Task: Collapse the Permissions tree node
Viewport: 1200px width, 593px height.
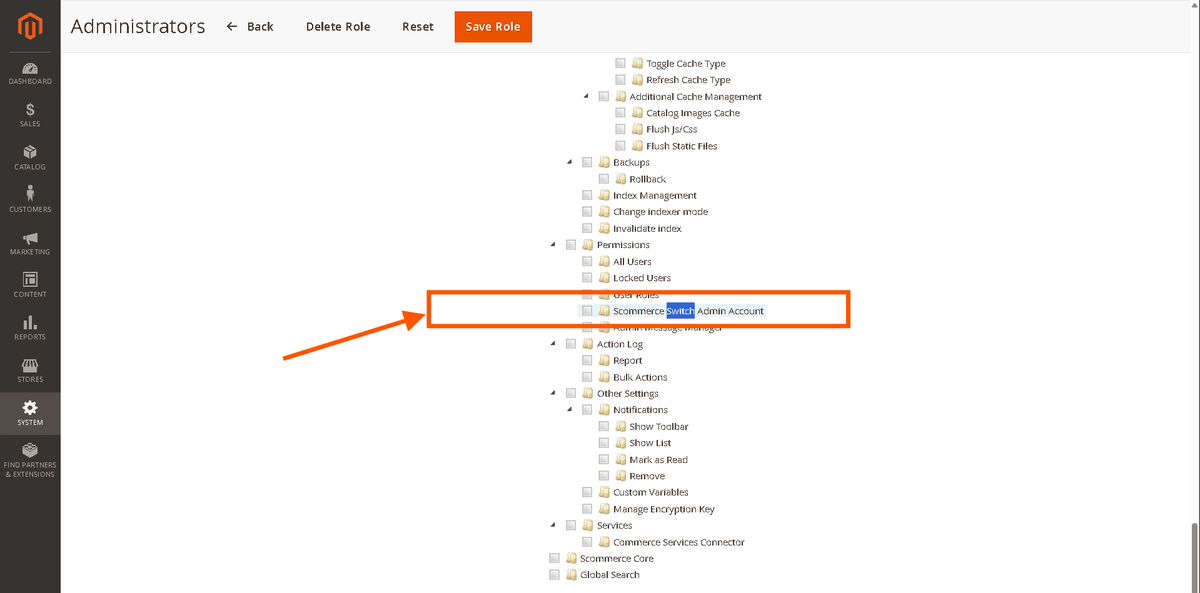Action: pos(554,245)
